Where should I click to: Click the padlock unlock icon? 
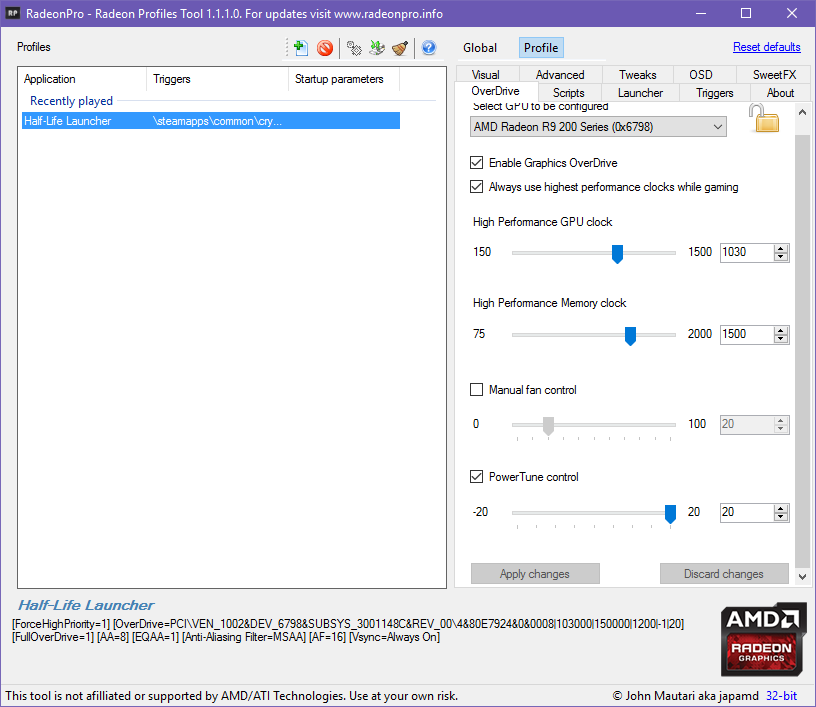pos(763,118)
